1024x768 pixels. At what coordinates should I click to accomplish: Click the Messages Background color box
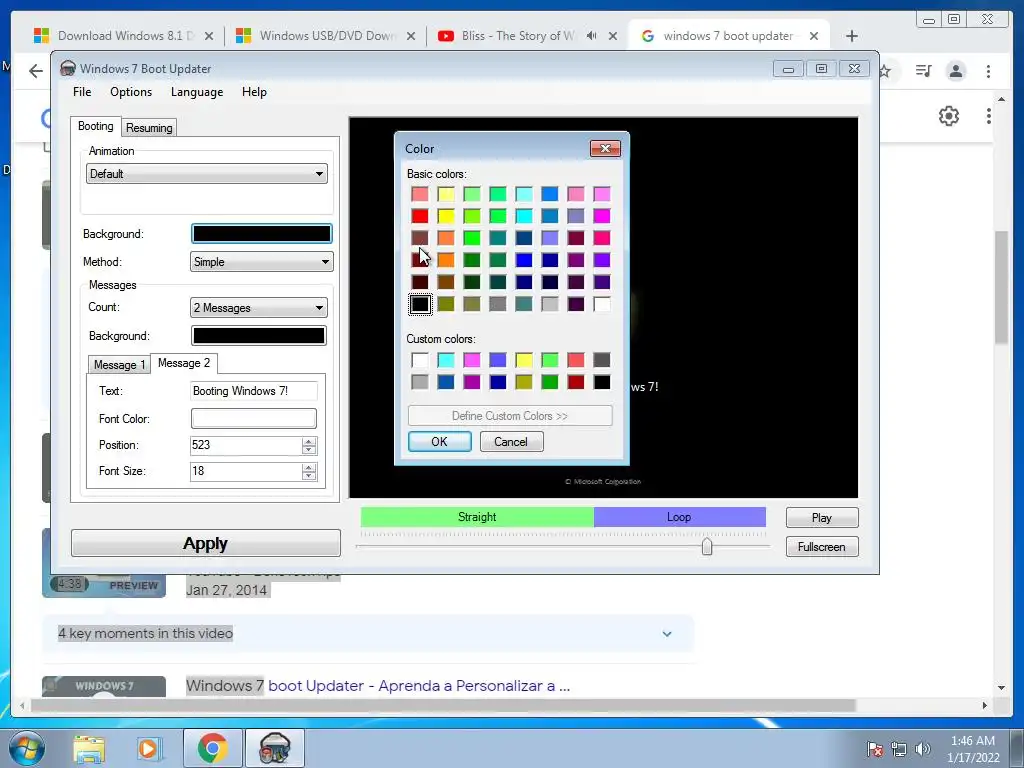pos(259,336)
